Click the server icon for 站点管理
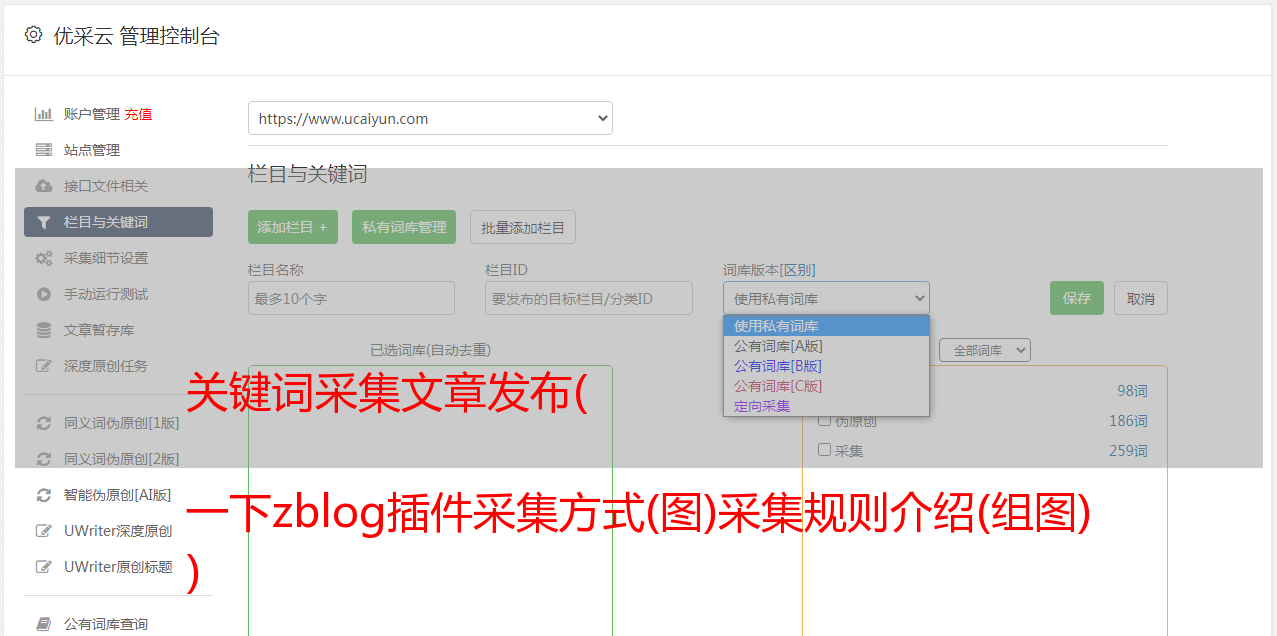The image size is (1277, 636). click(43, 150)
